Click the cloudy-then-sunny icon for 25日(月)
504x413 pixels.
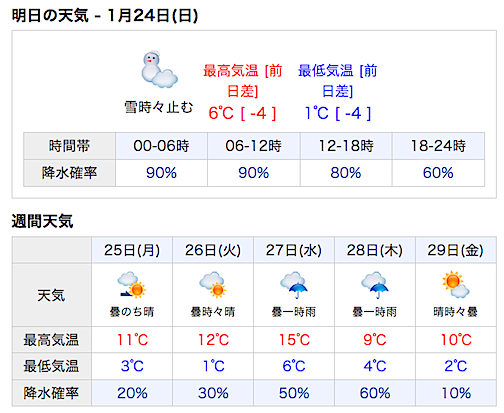pos(132,285)
